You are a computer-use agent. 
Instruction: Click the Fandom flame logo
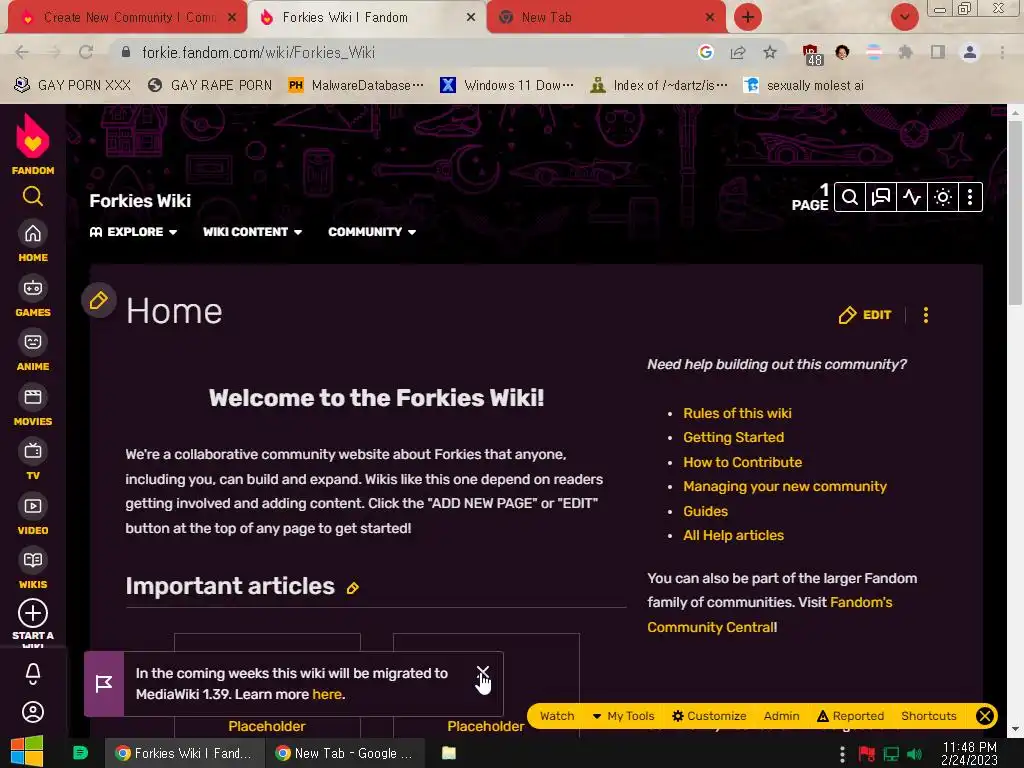coord(33,137)
